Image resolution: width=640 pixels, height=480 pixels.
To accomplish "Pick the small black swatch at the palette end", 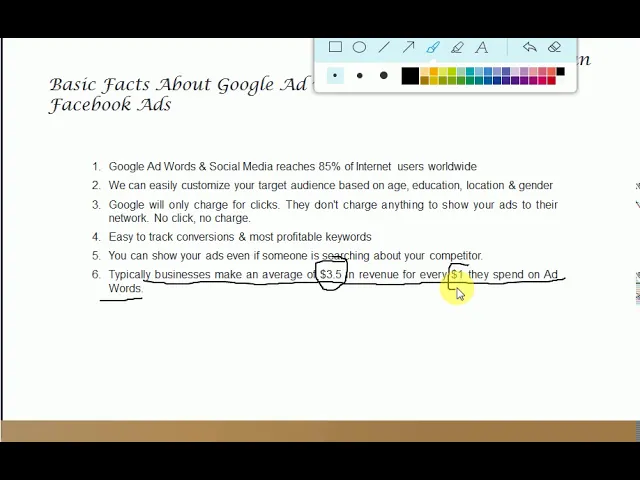I will 560,72.
